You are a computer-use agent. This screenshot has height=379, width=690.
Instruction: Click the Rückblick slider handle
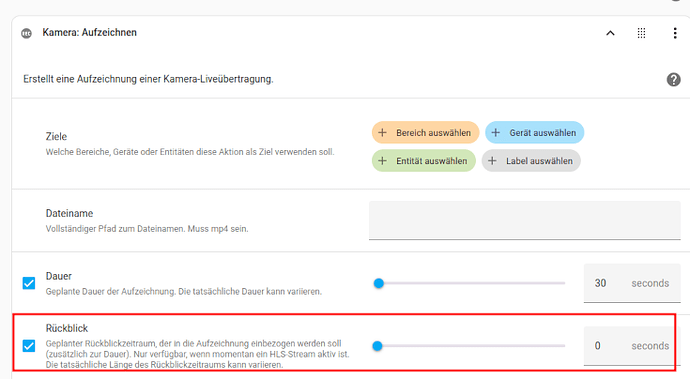click(x=377, y=346)
